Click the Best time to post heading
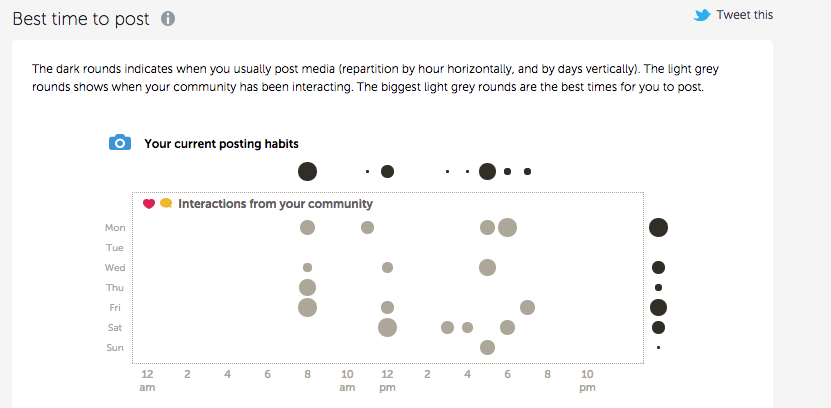 tap(81, 19)
